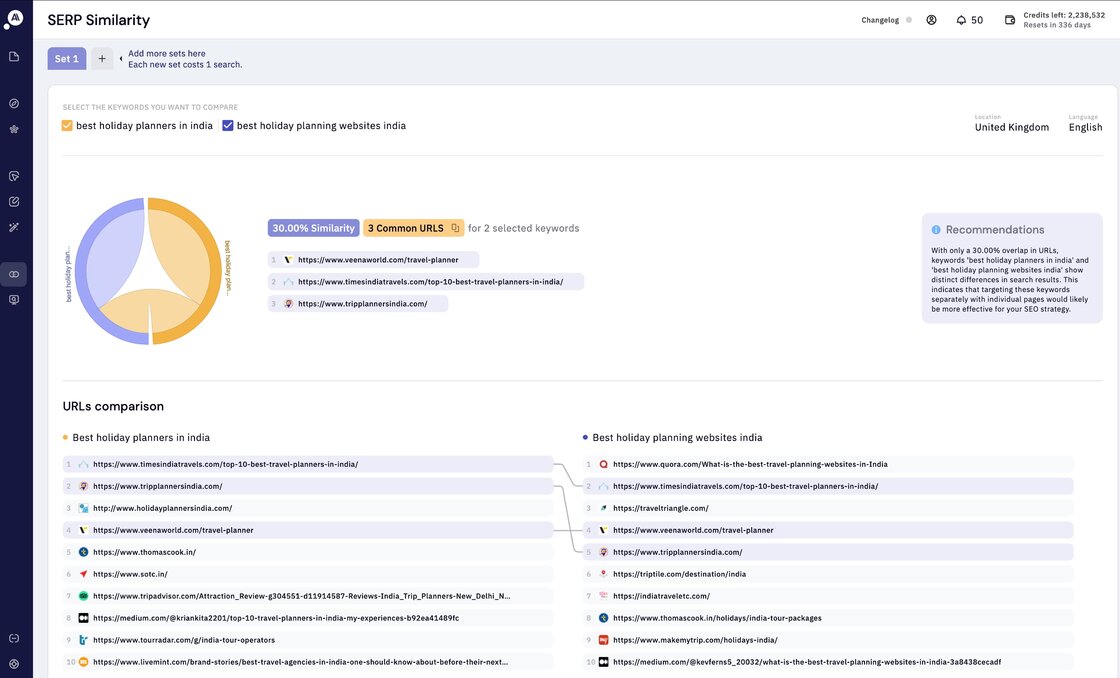Image resolution: width=1120 pixels, height=678 pixels.
Task: Open thomascook india-tour-packages URL
Action: [828, 618]
